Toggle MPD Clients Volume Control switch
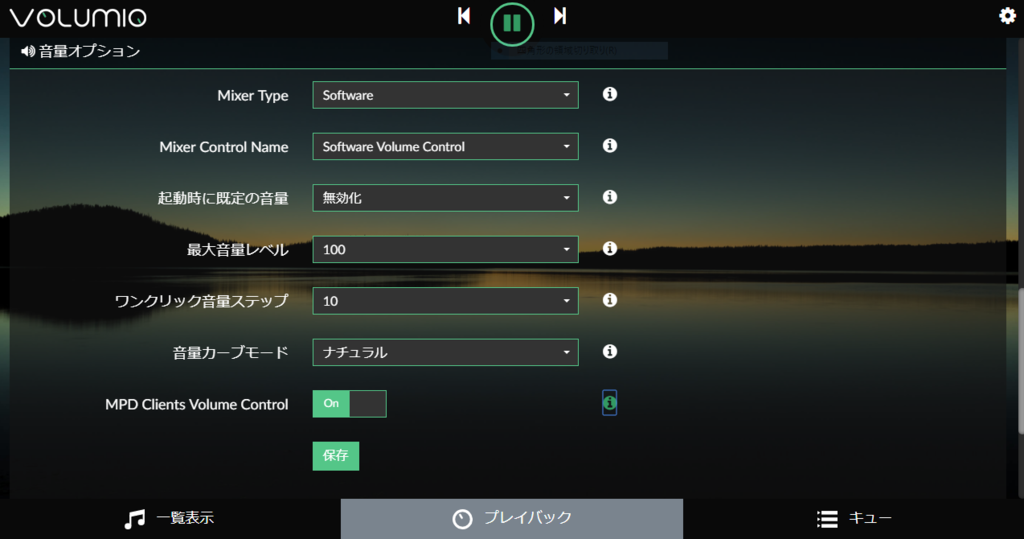 (349, 404)
